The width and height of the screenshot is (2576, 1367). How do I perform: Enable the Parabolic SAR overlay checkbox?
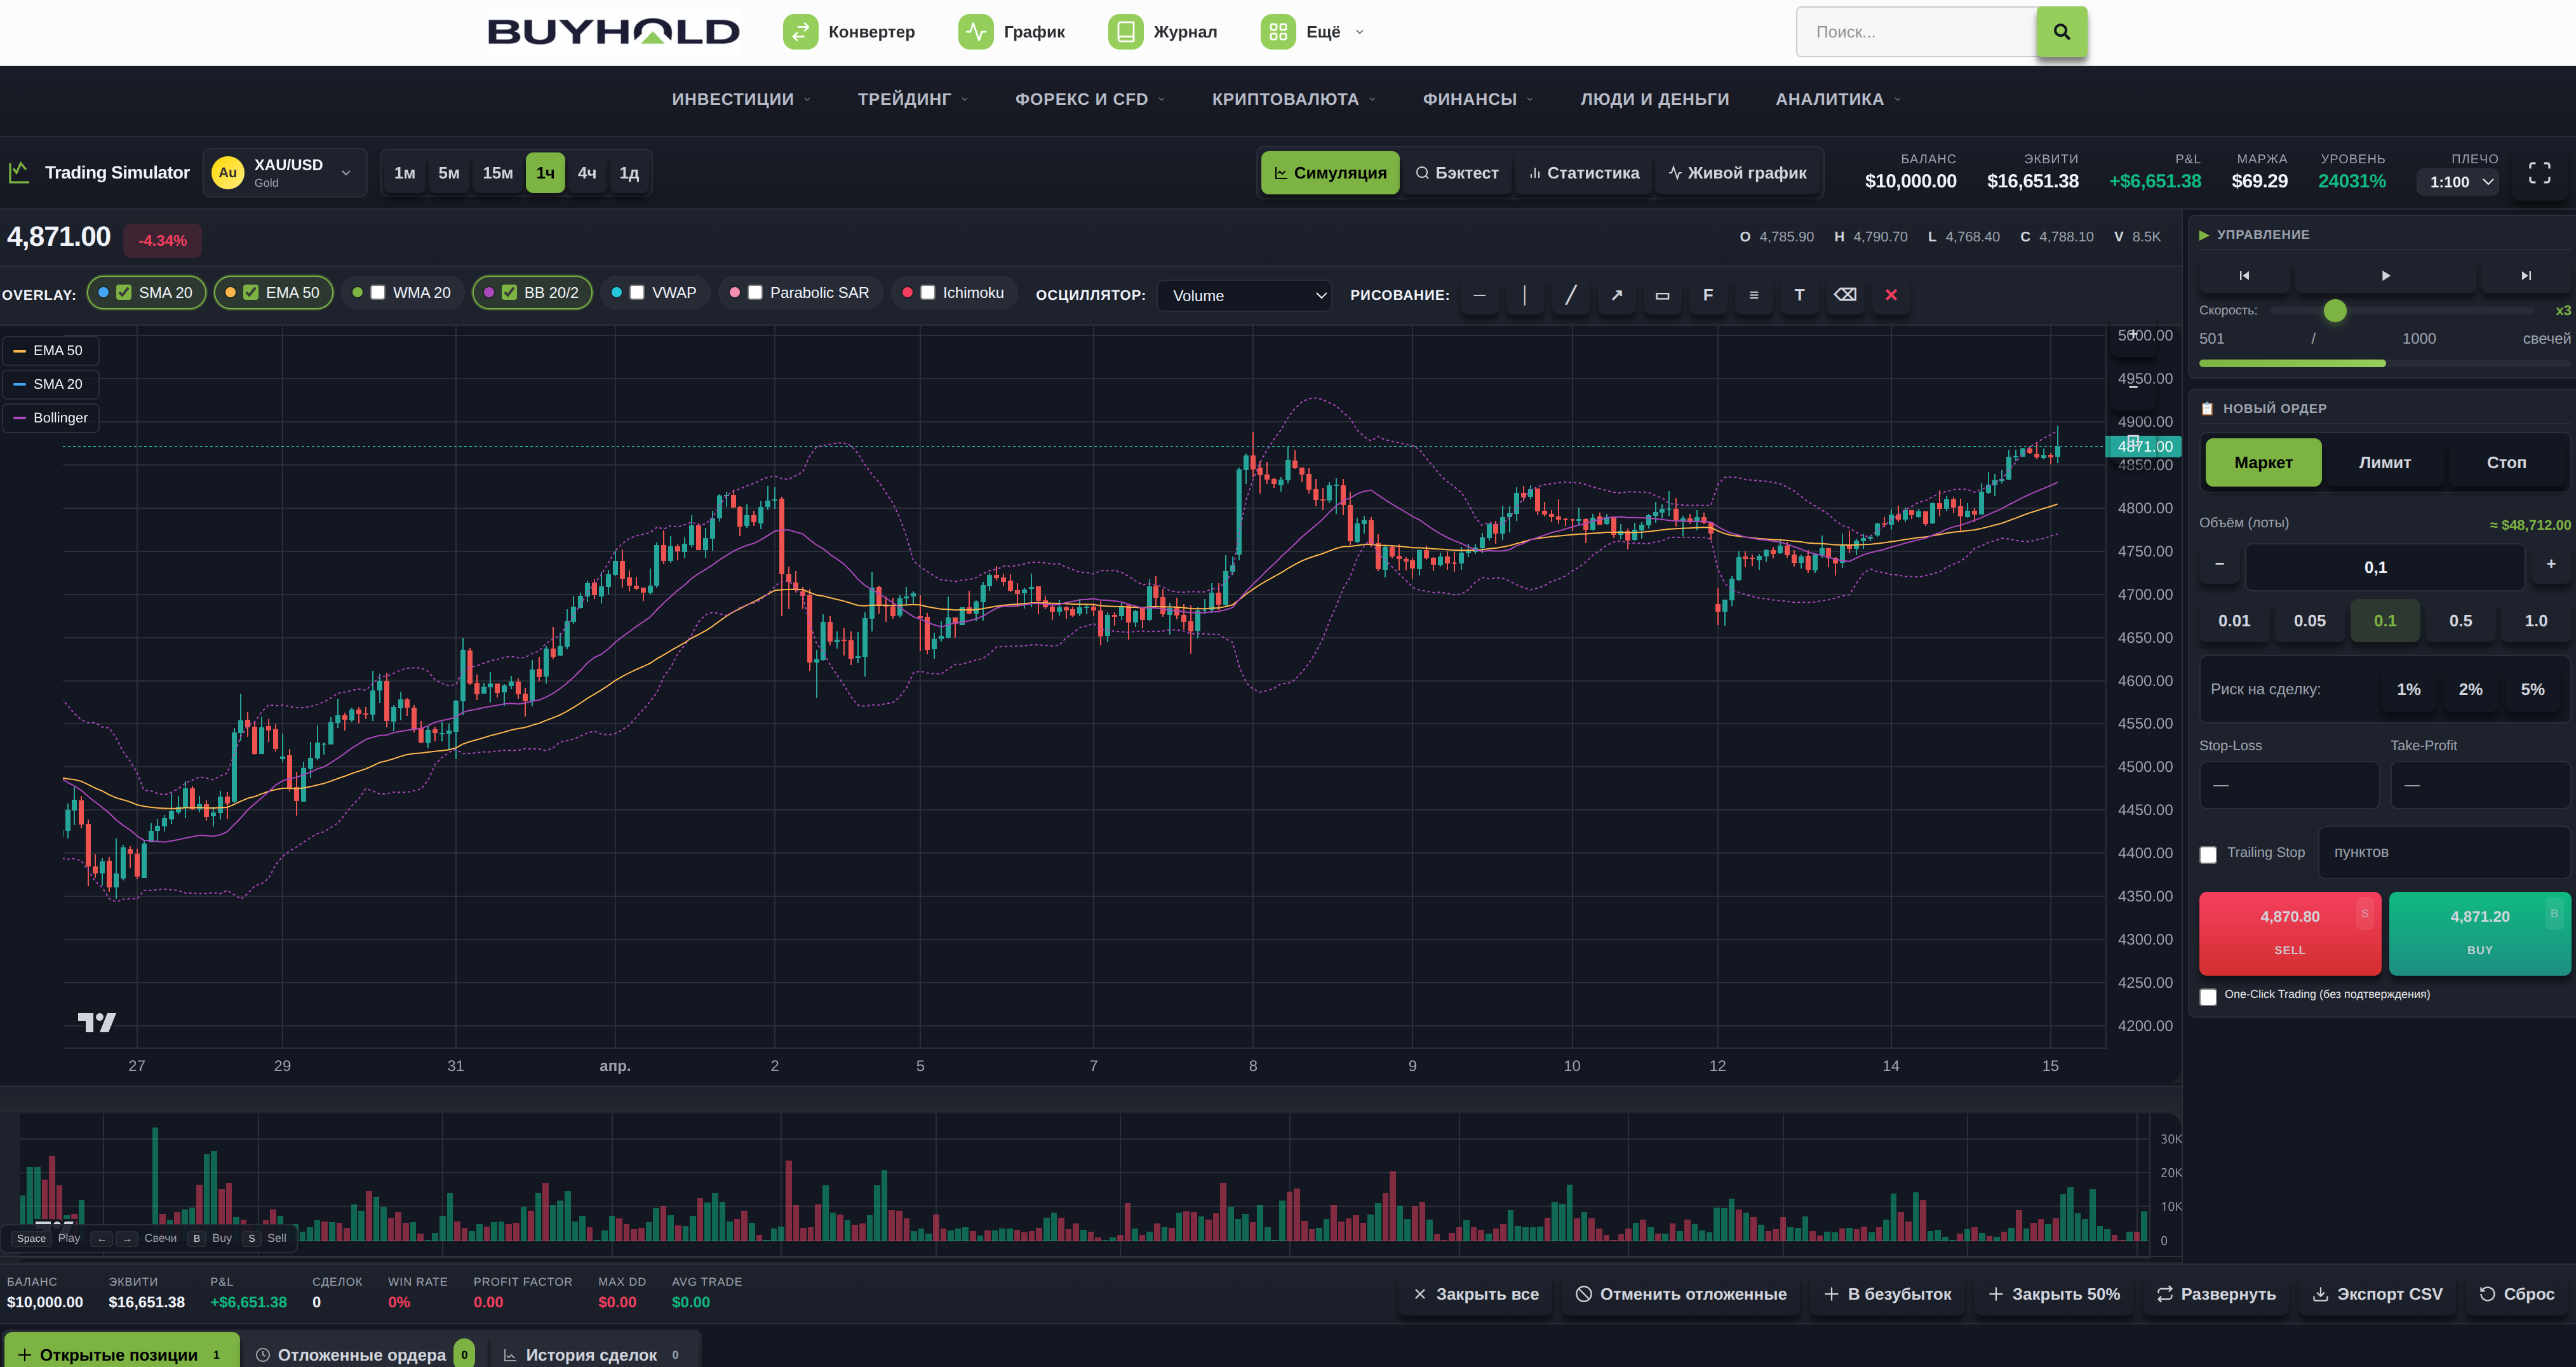755,293
